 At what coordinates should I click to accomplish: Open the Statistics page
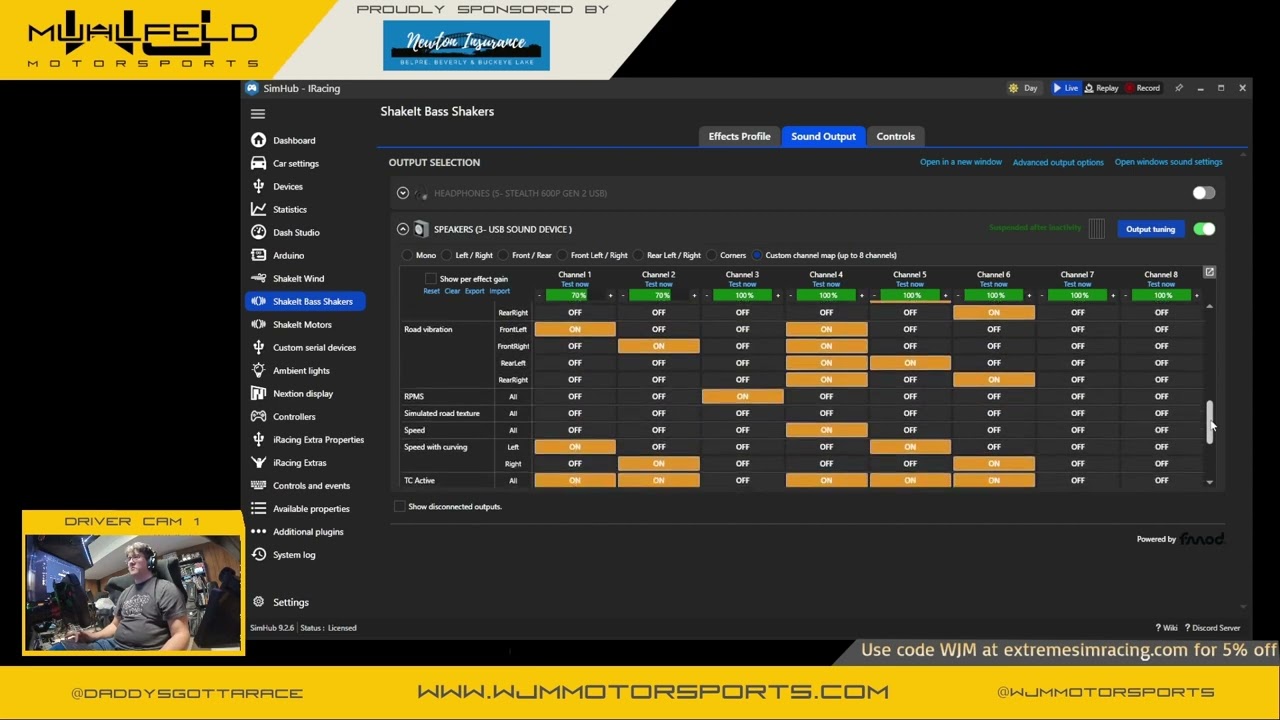(290, 210)
